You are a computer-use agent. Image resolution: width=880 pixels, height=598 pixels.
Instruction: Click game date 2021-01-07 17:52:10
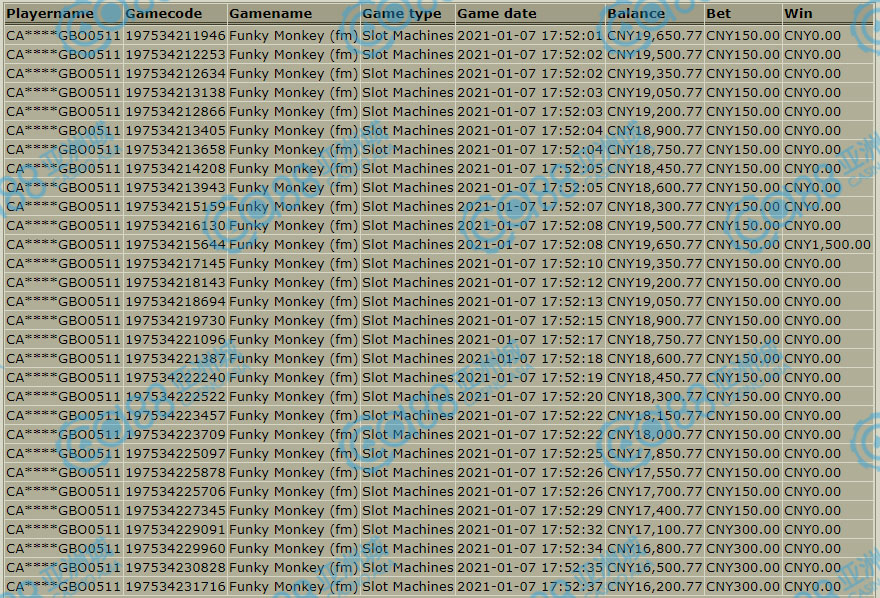tap(530, 264)
